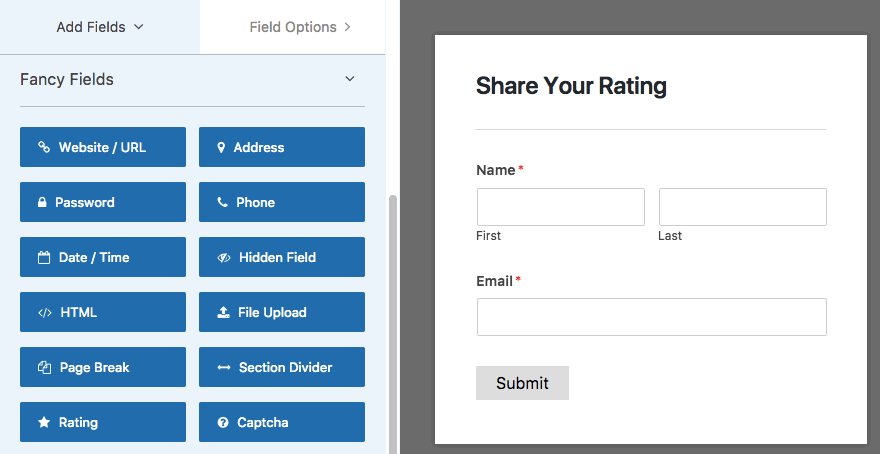Viewport: 880px width, 454px height.
Task: Add a Section Divider field
Action: [x=282, y=367]
